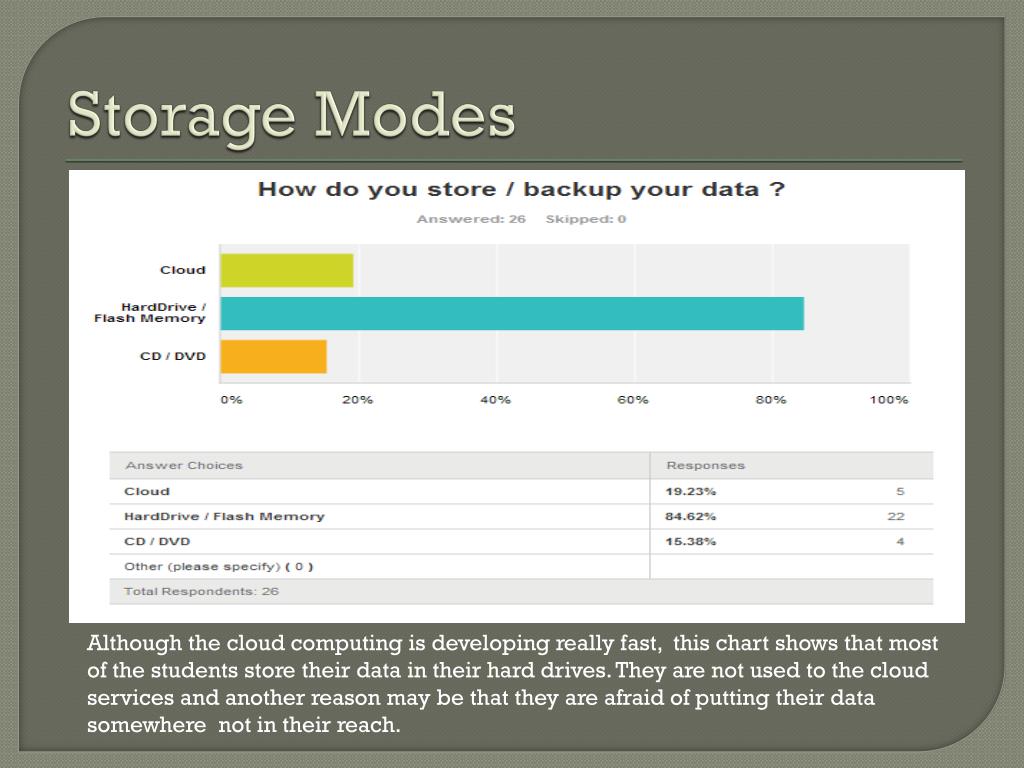Click the Storage Modes slide title
The height and width of the screenshot is (768, 1024).
coord(291,116)
